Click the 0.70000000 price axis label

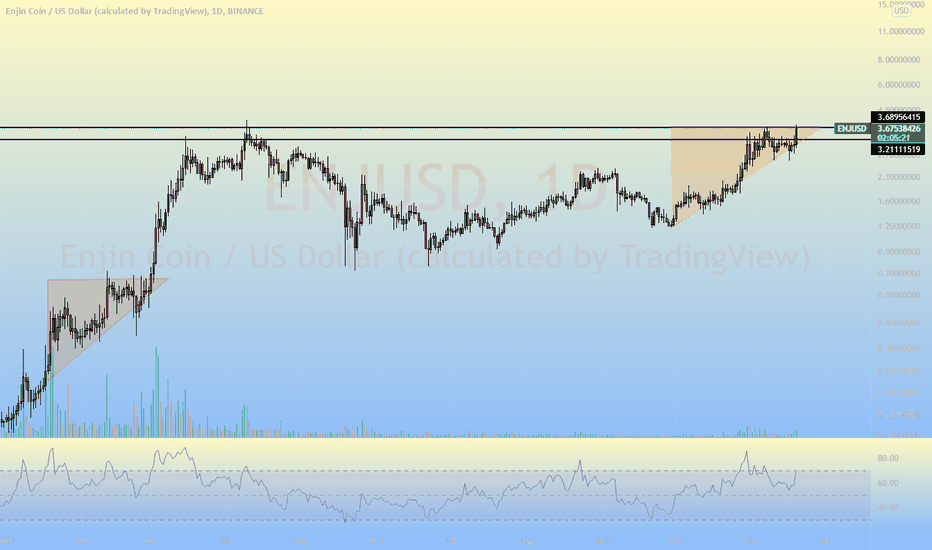900,274
